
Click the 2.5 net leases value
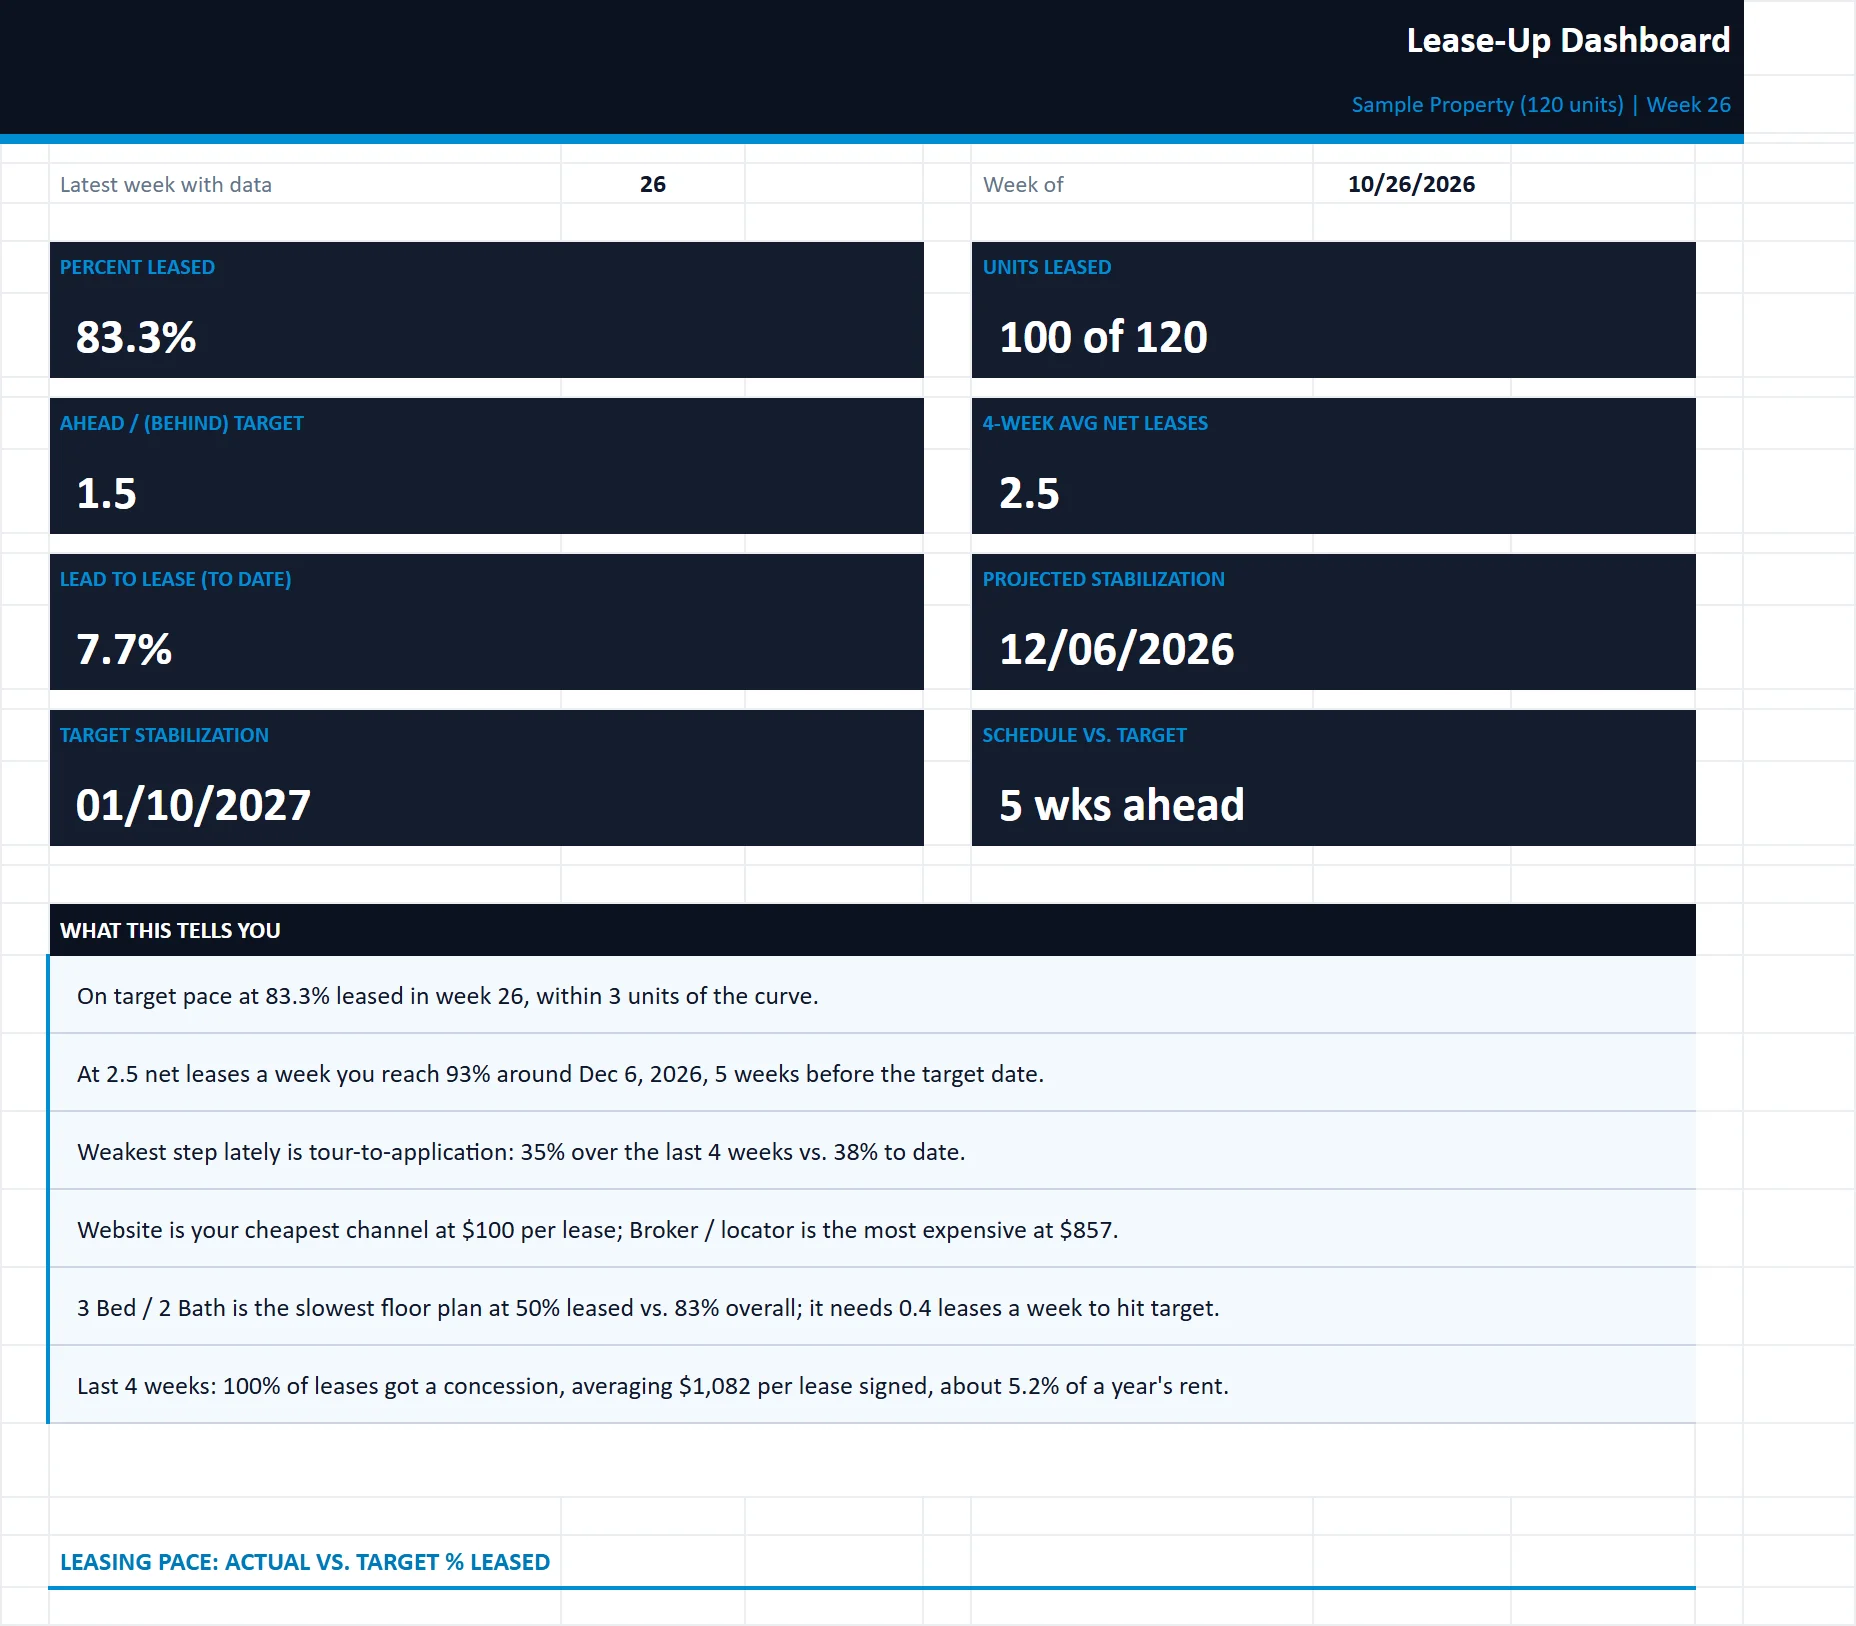point(1029,493)
